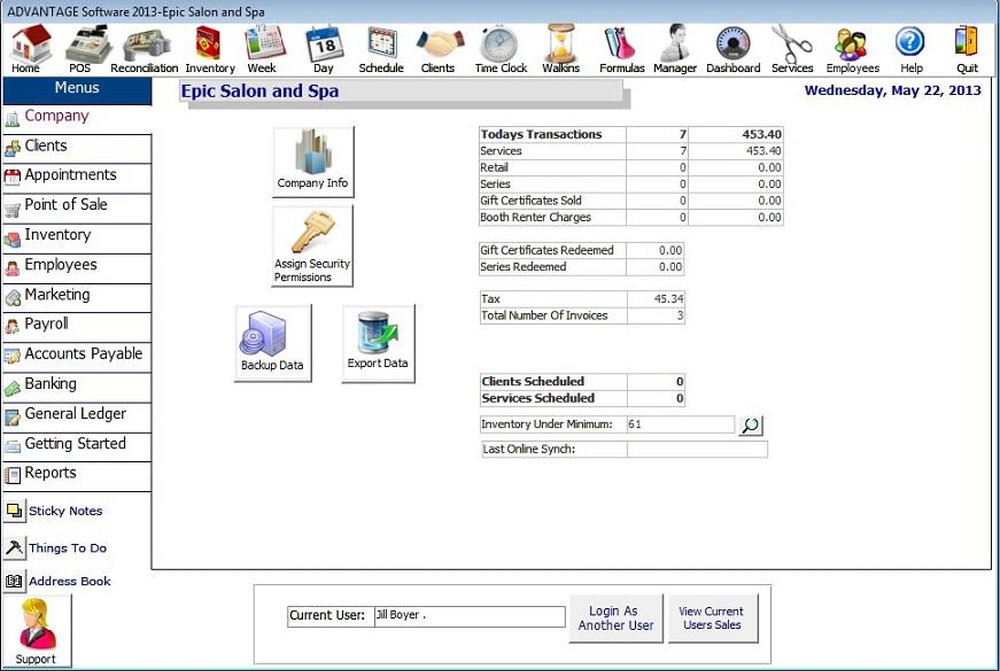Click the Walkins hourglass icon
Screen dimensions: 1000x671
[561, 48]
